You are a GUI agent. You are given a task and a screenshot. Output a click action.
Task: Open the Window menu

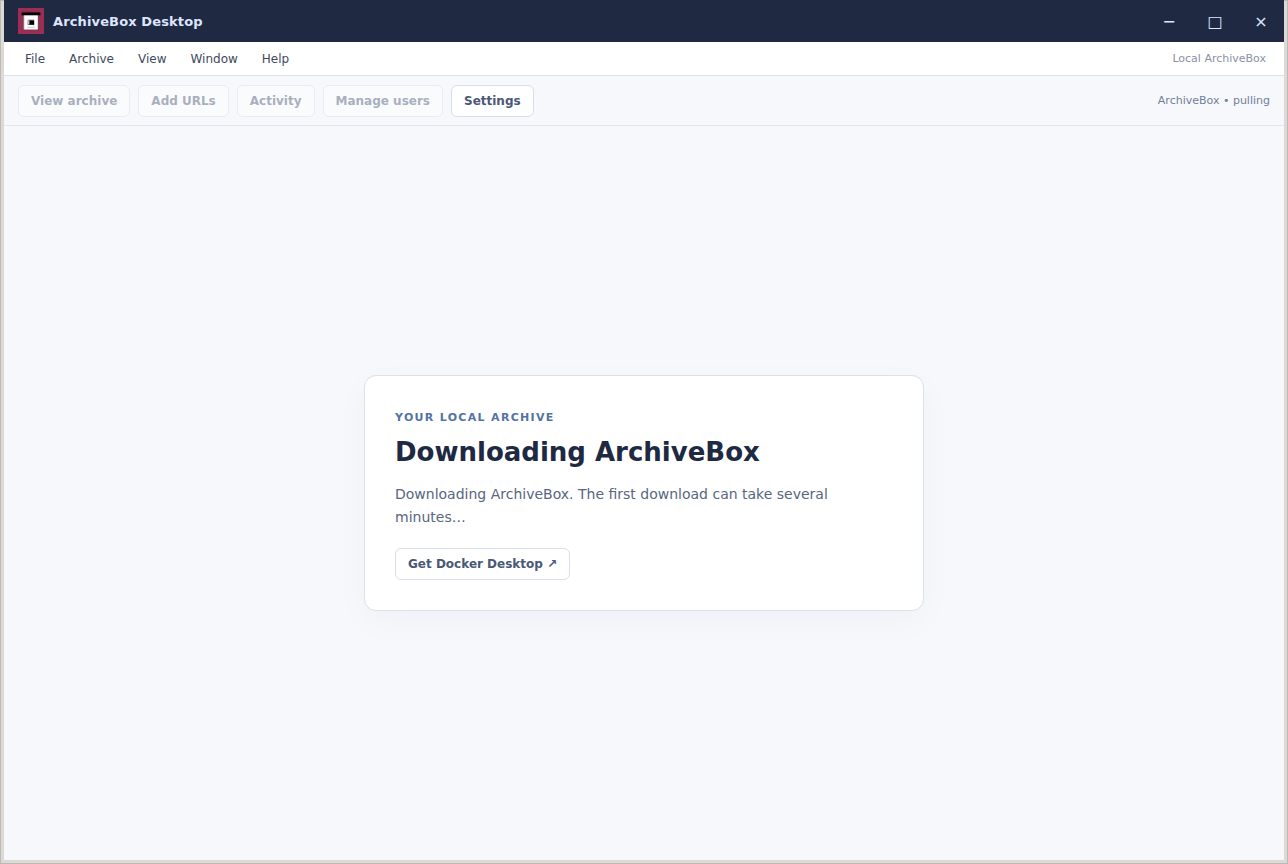214,59
